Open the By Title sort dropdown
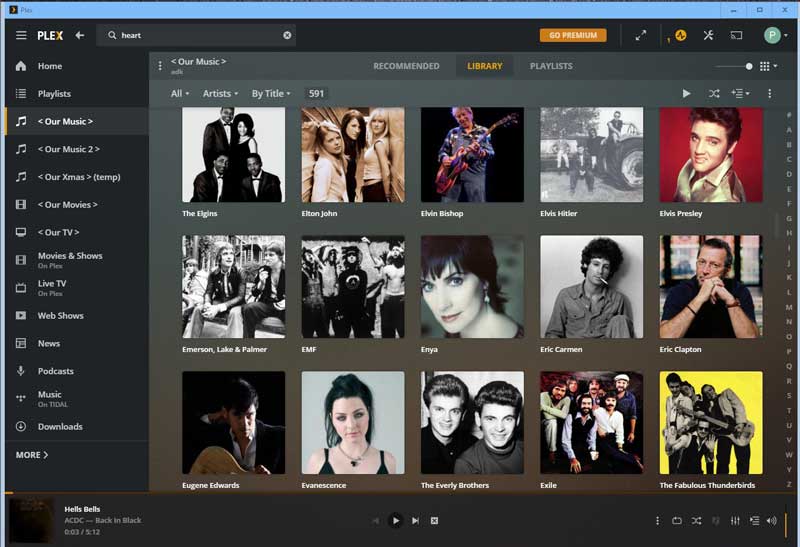Image resolution: width=800 pixels, height=547 pixels. point(271,93)
